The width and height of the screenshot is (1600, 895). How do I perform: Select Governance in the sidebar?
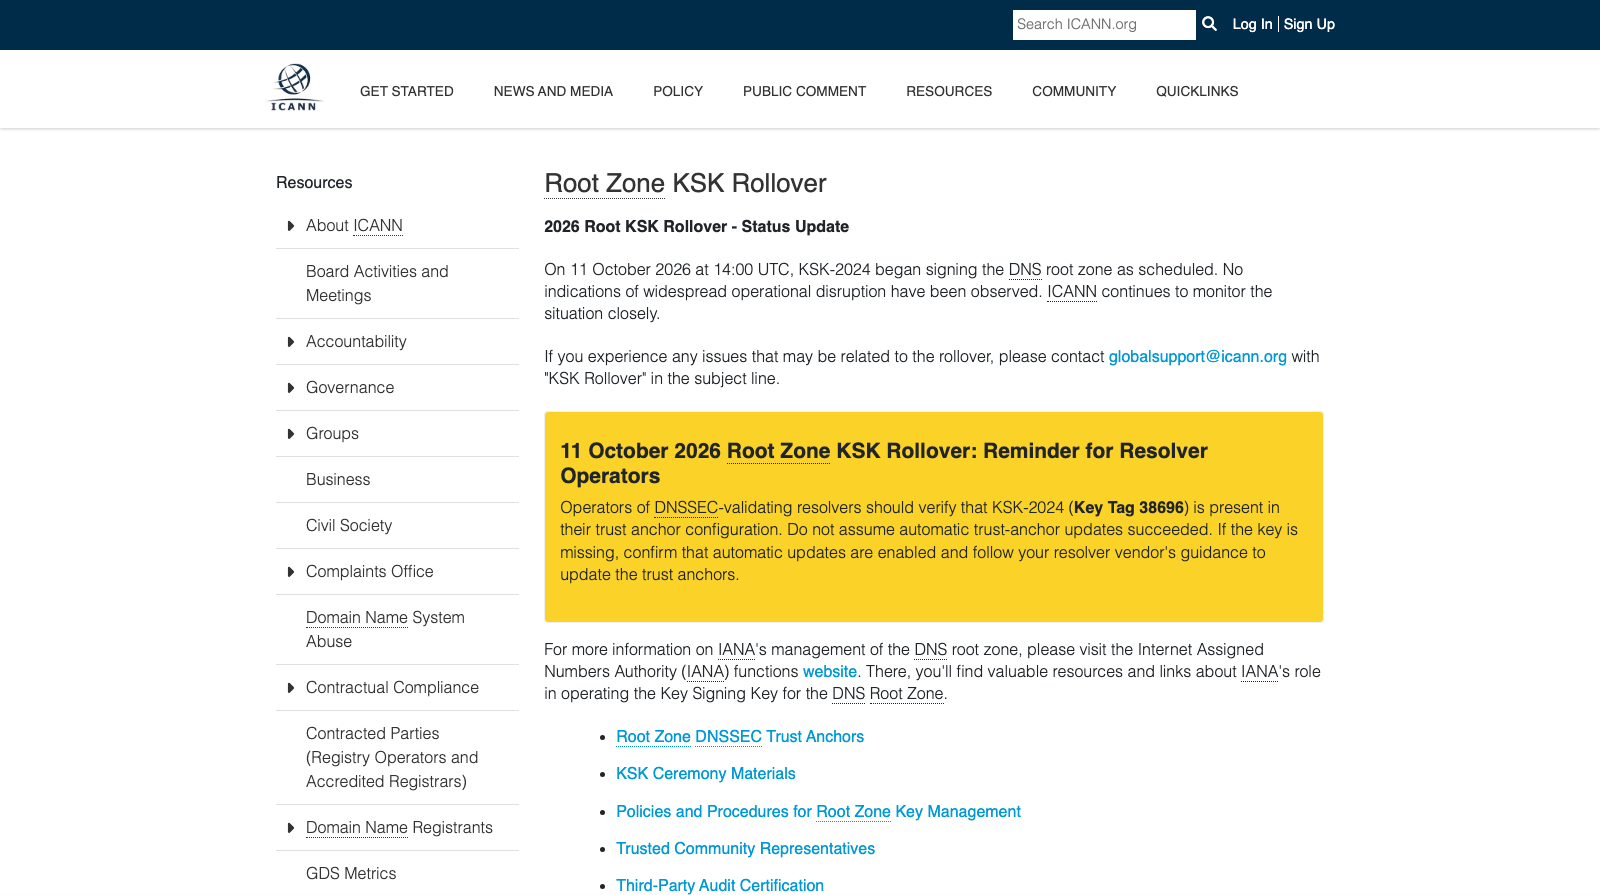coord(350,388)
